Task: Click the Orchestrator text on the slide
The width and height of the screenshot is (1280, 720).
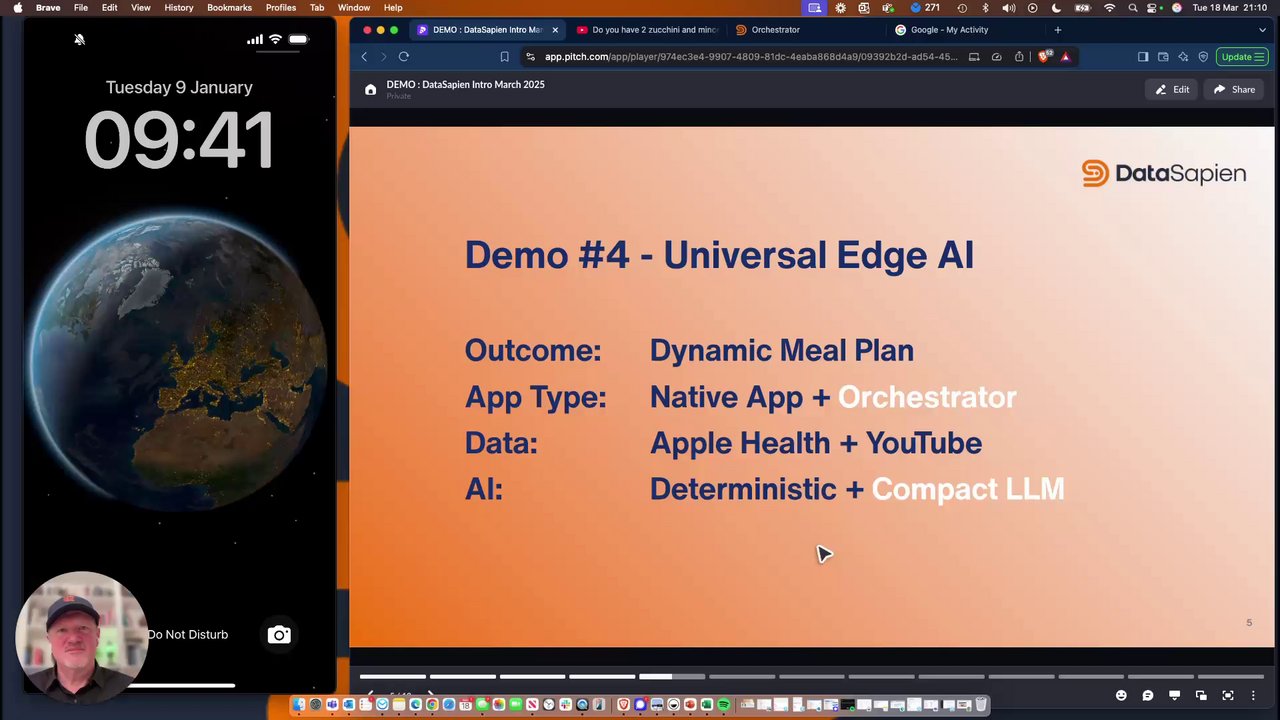Action: pos(927,397)
